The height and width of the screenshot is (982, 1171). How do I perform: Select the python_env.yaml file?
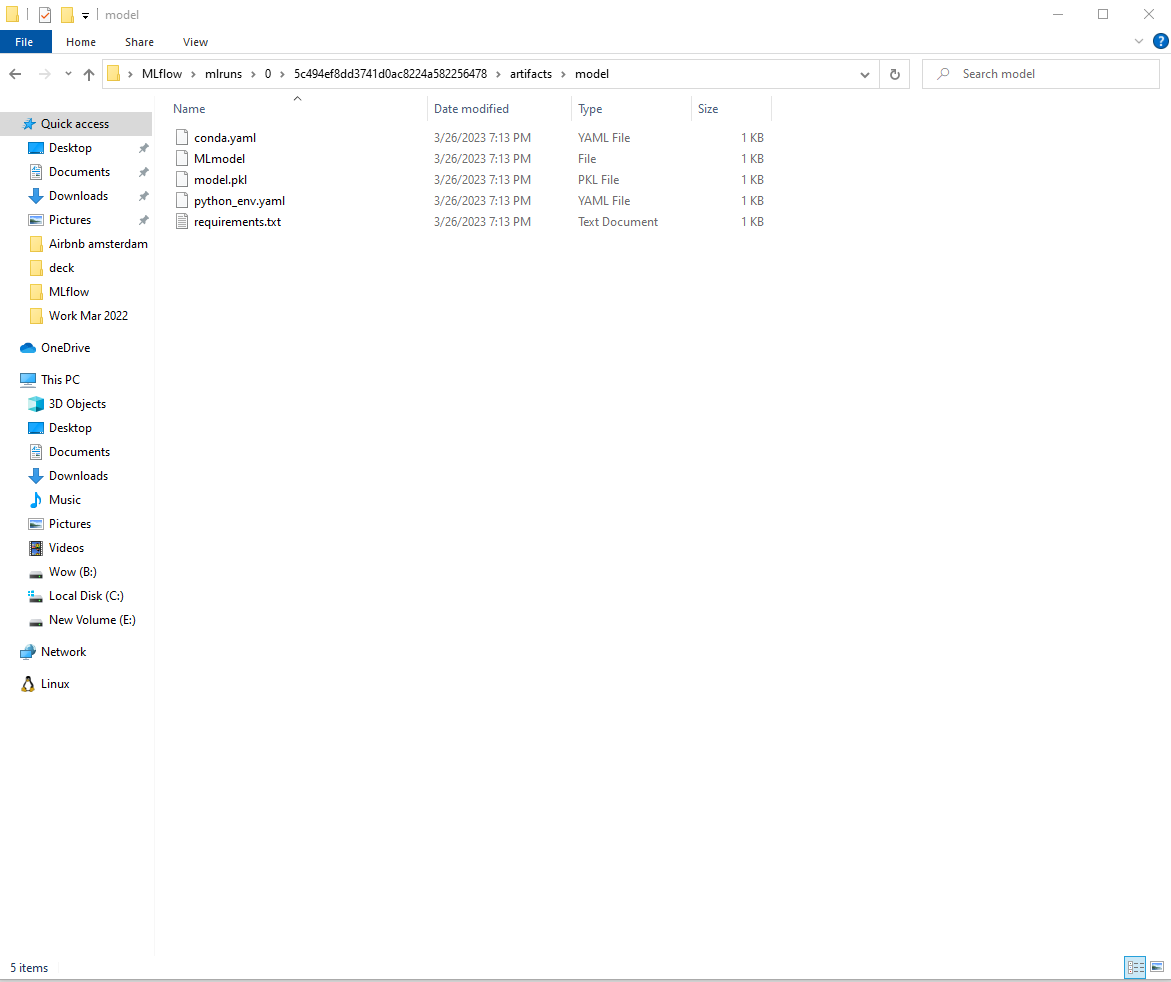coord(239,201)
